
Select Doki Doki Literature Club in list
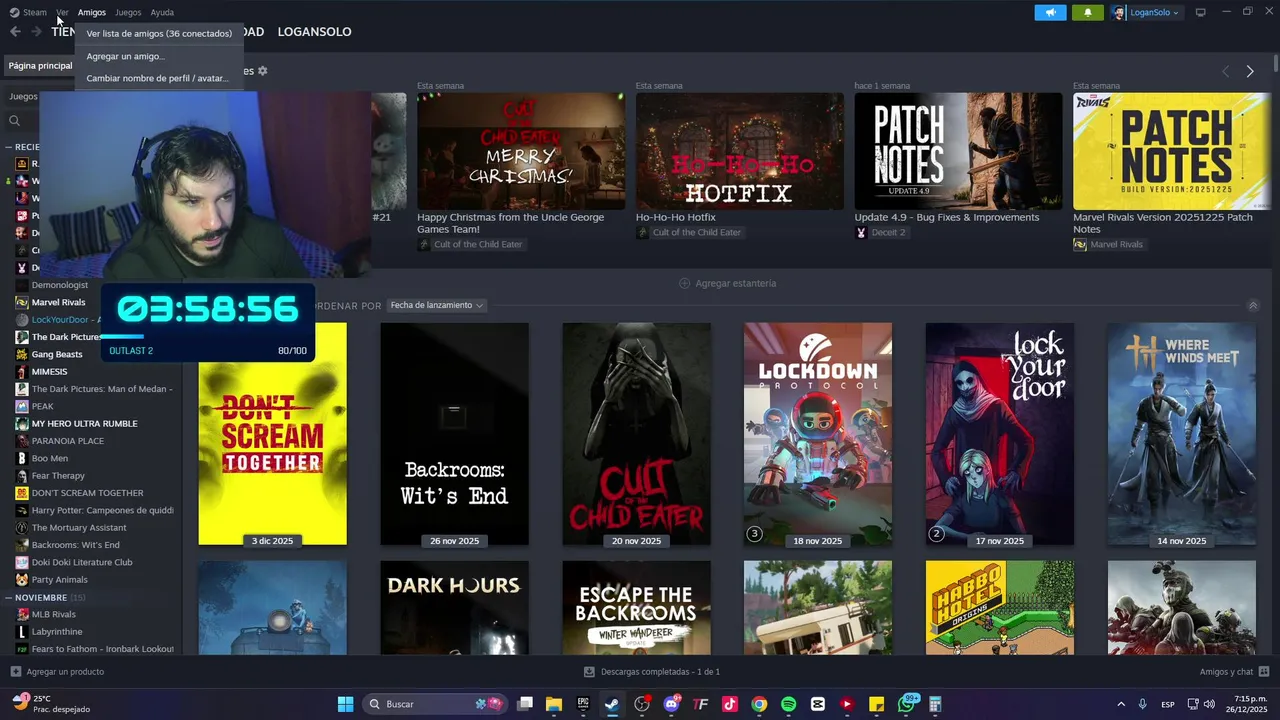click(x=82, y=562)
